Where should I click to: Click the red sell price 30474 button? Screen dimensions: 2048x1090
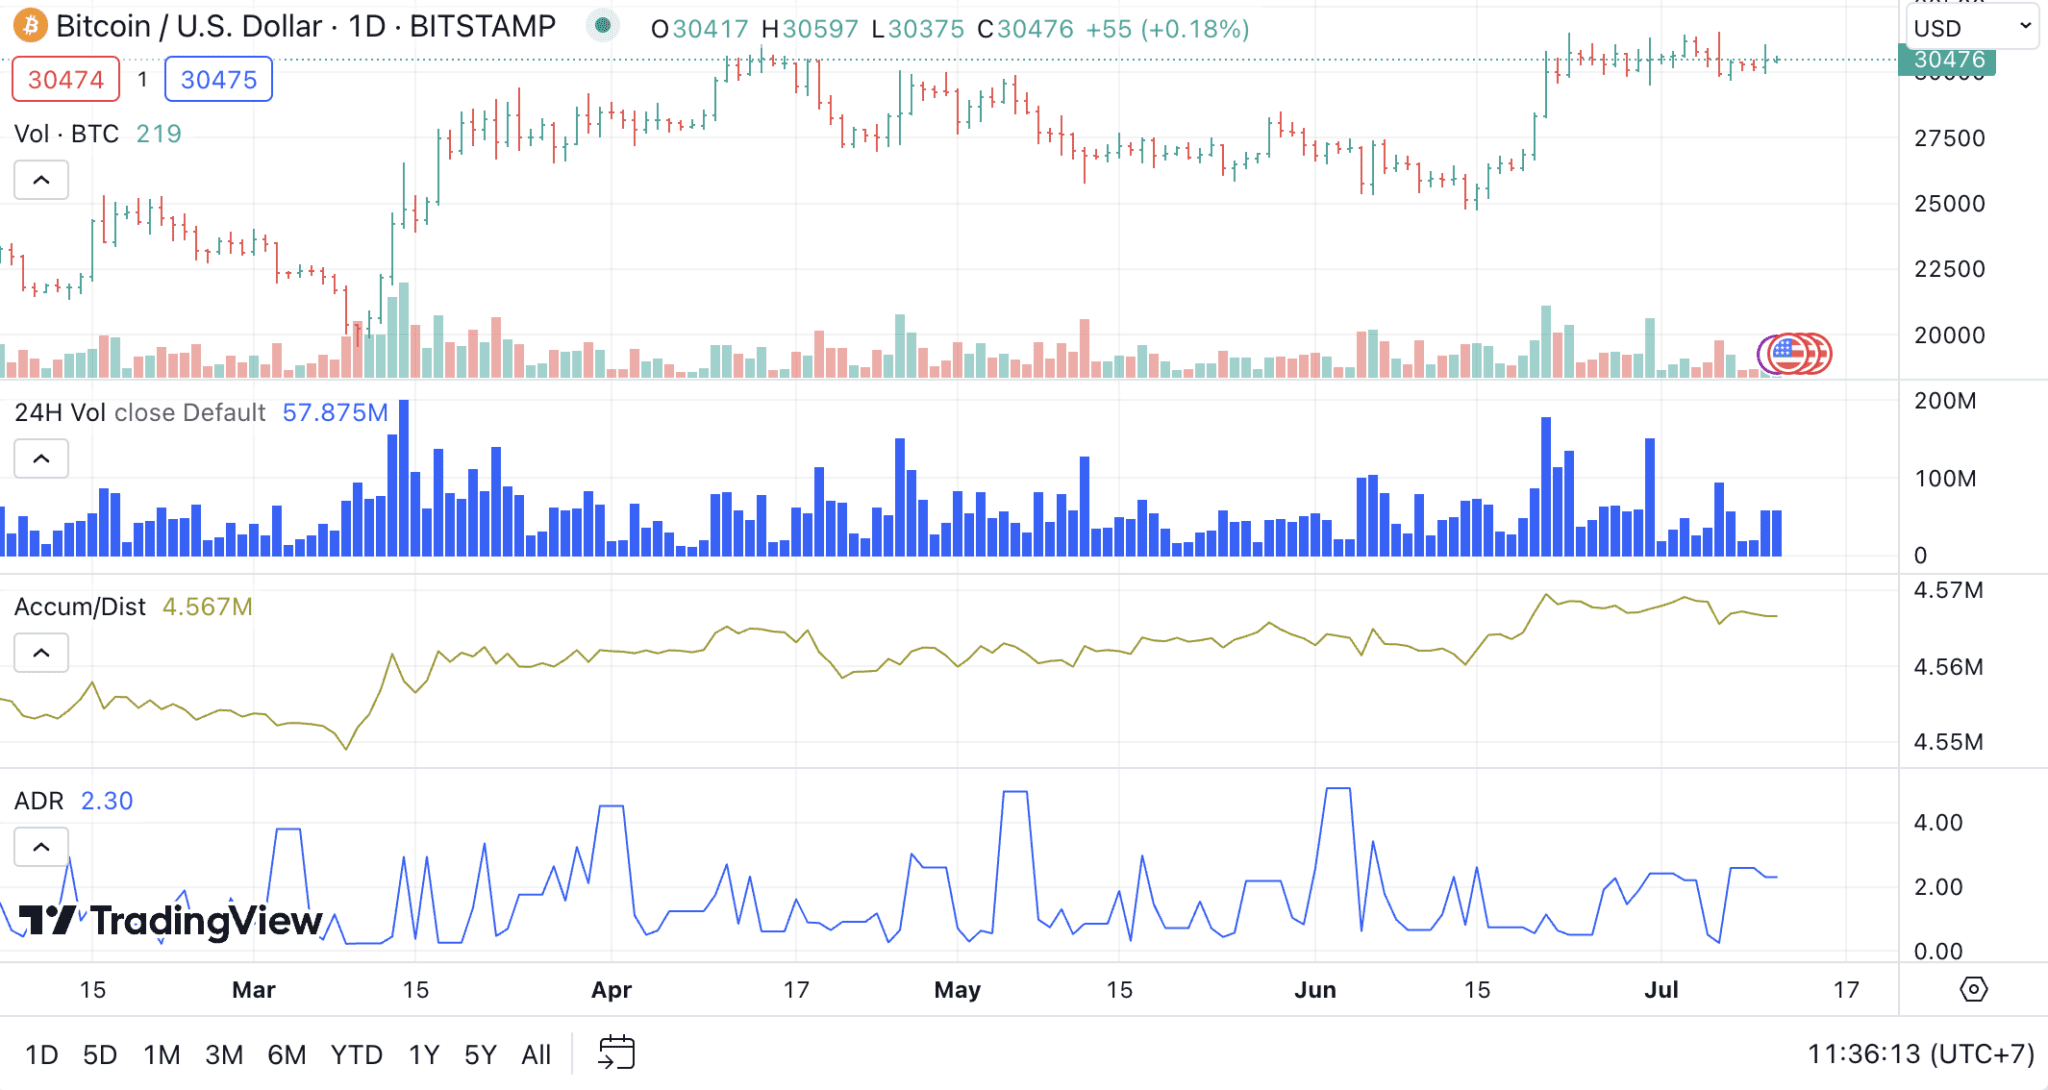tap(66, 80)
